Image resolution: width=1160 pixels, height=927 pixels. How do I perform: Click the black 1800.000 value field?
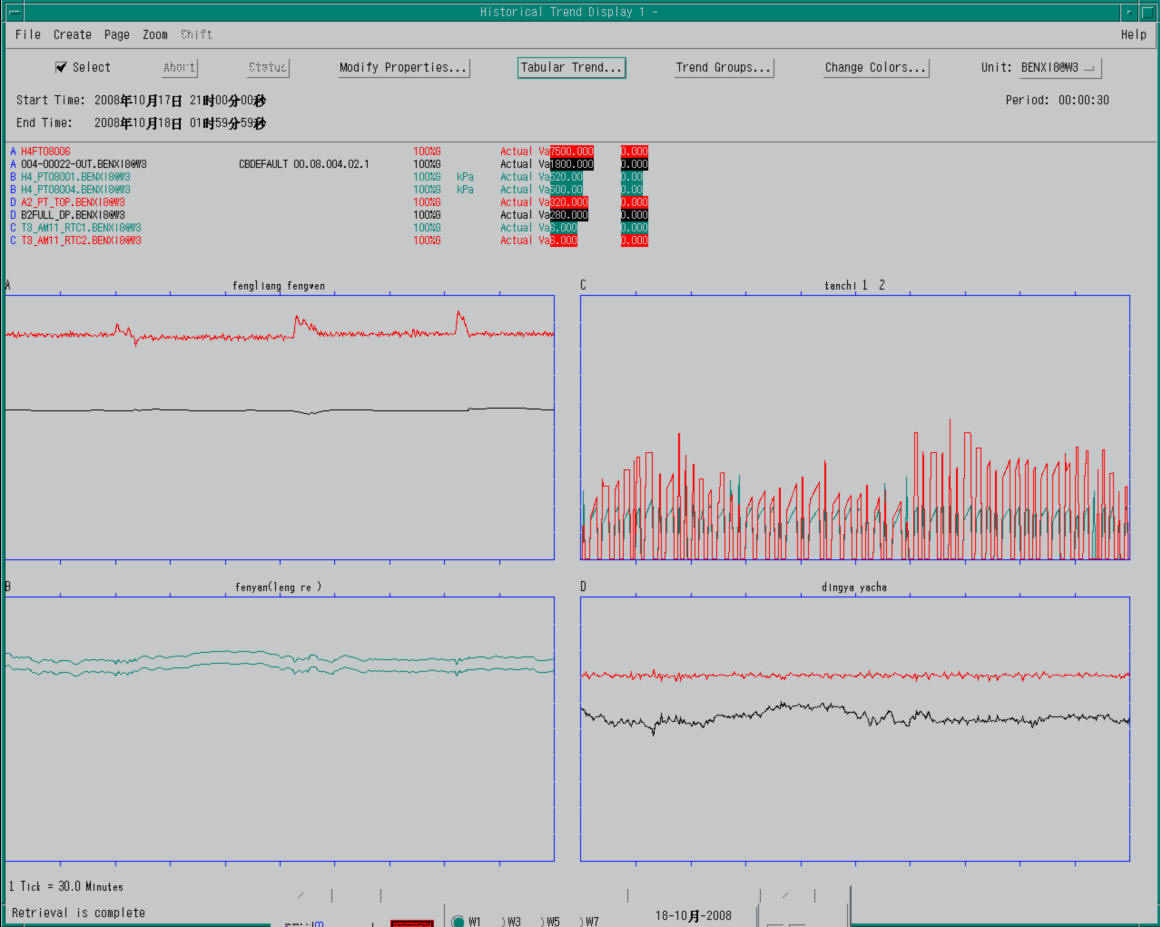572,164
